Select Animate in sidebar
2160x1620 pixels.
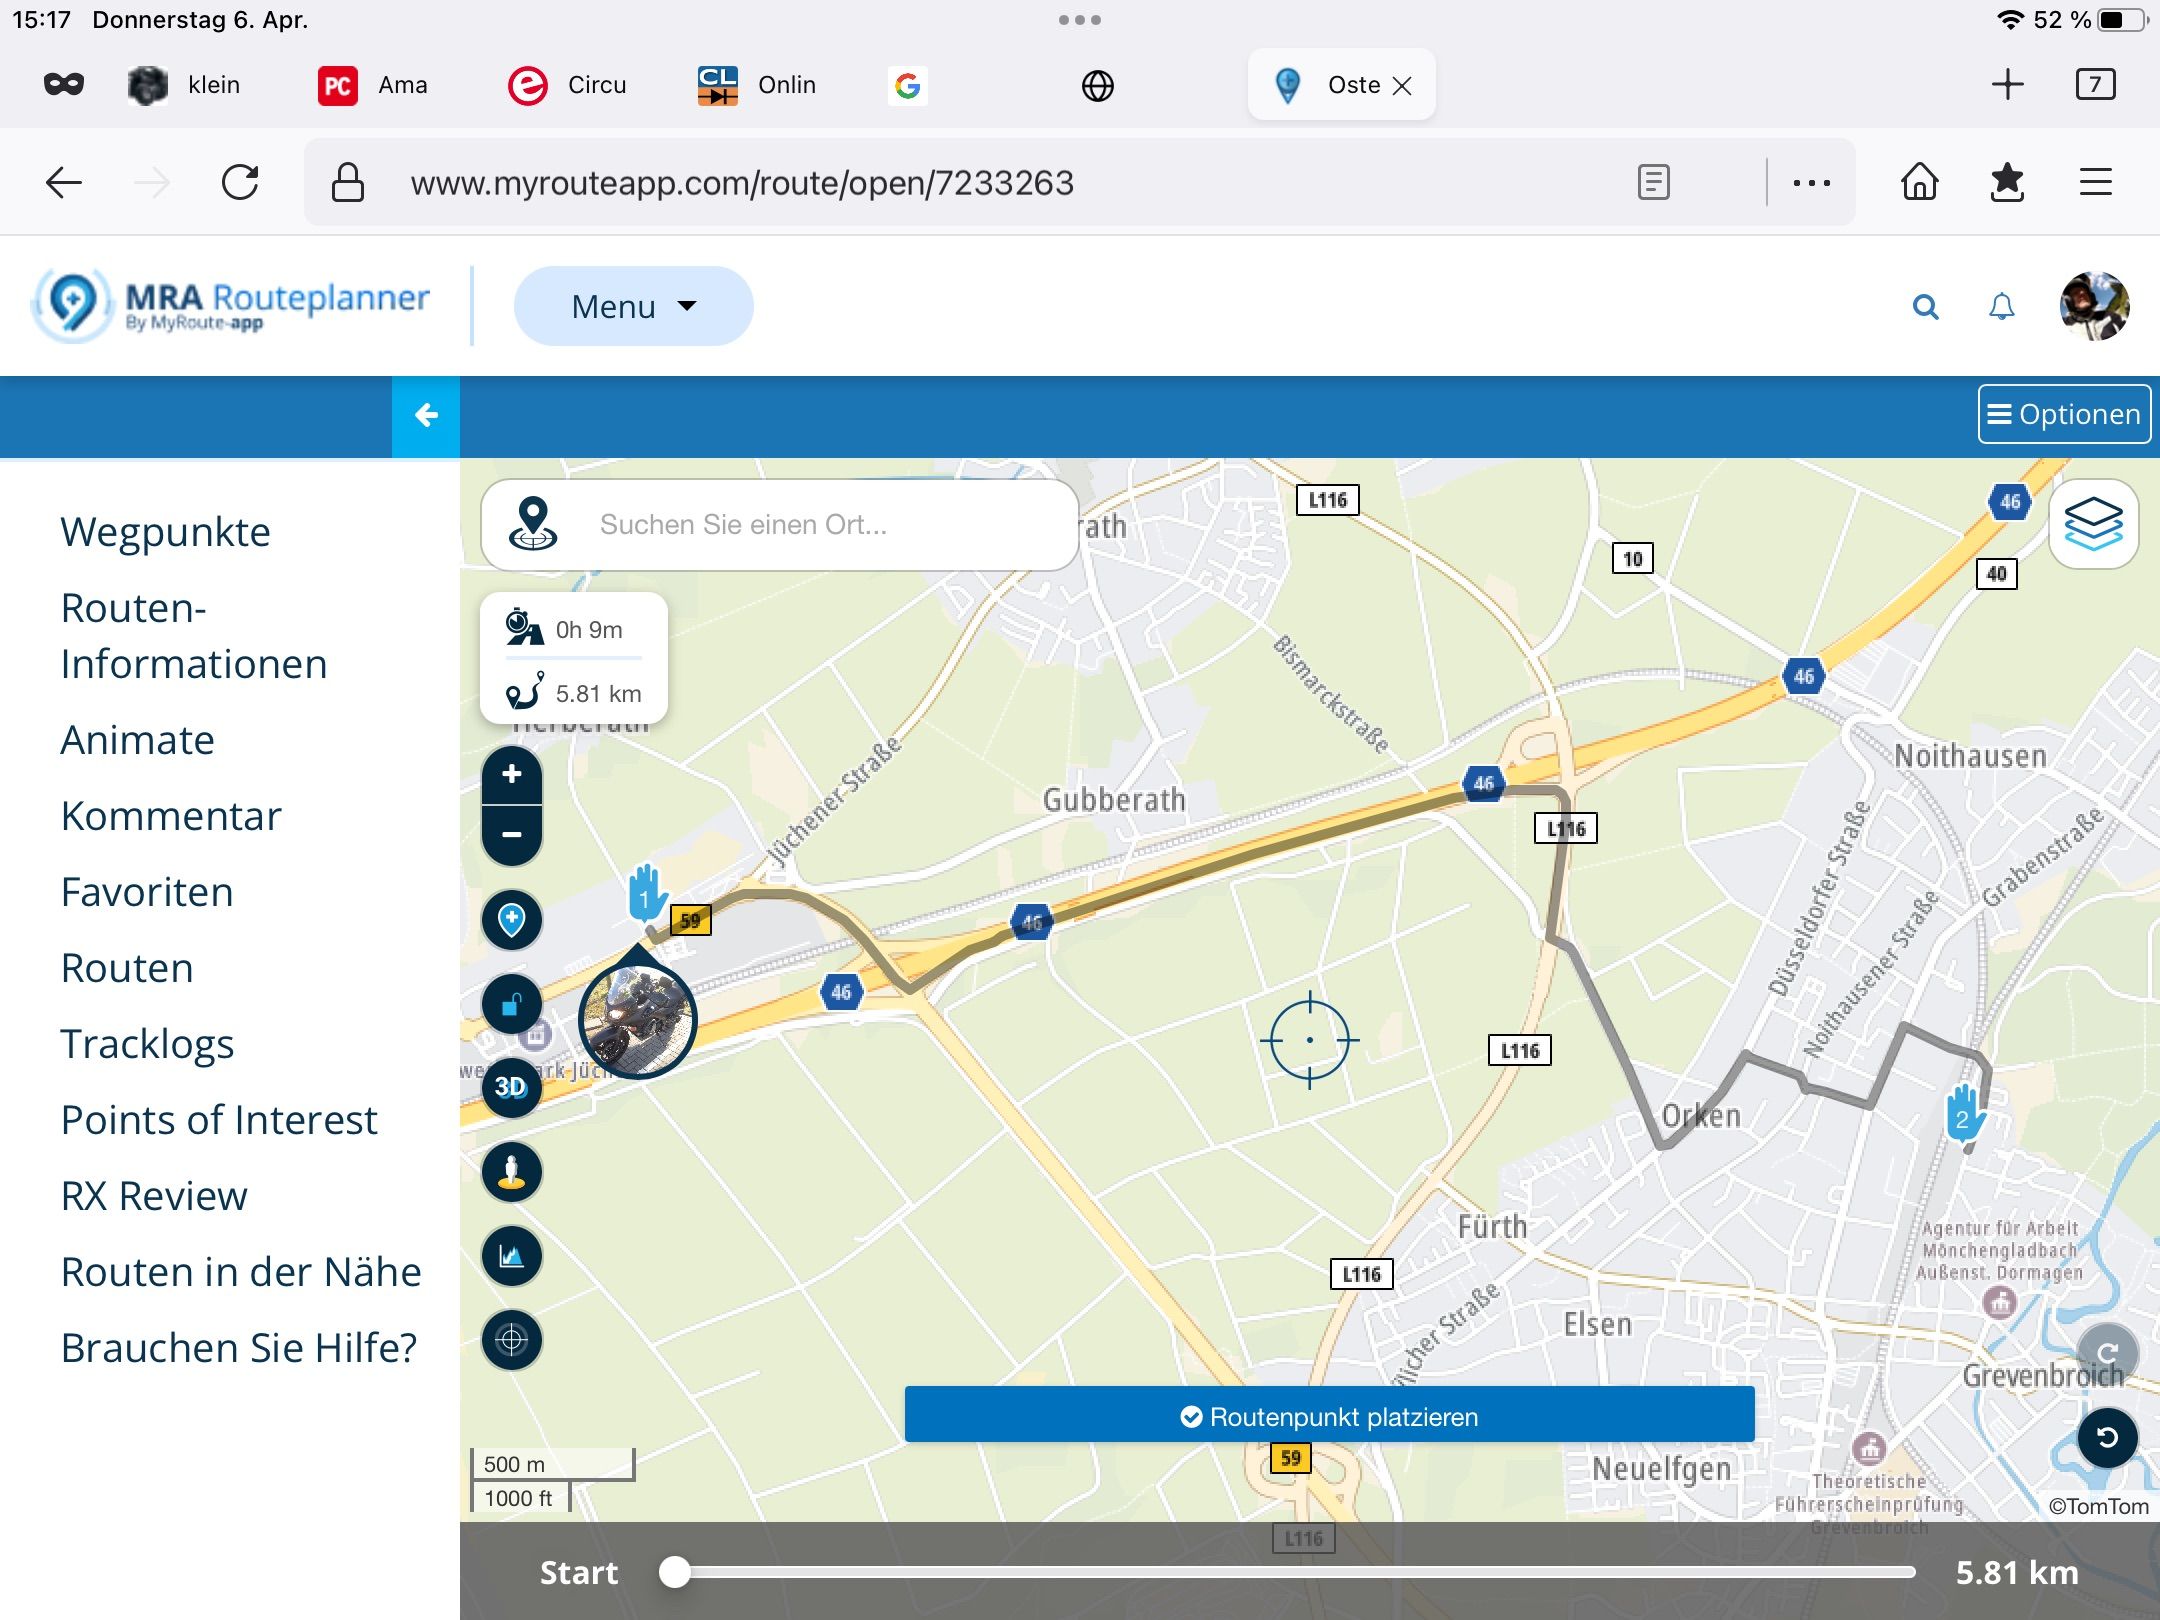point(137,740)
